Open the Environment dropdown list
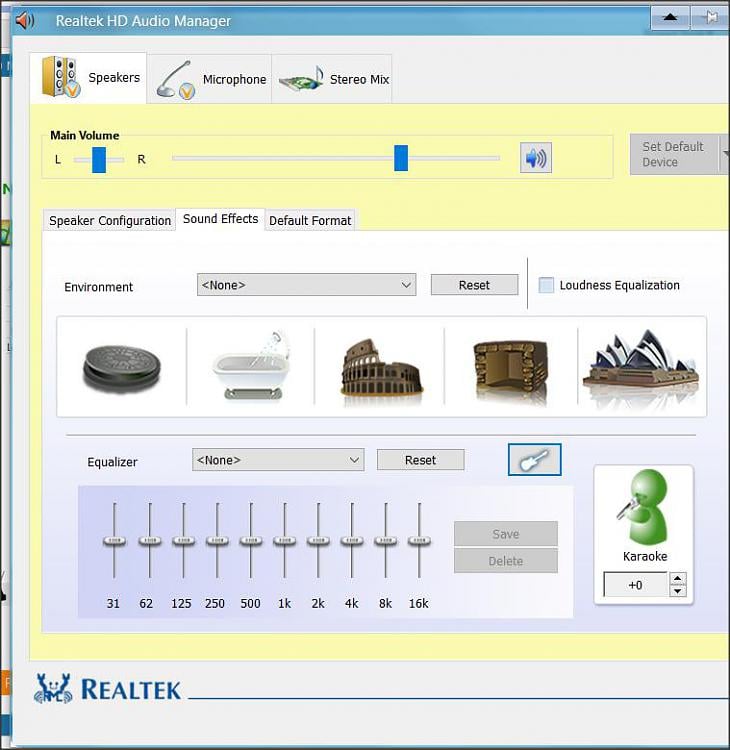 tap(306, 285)
